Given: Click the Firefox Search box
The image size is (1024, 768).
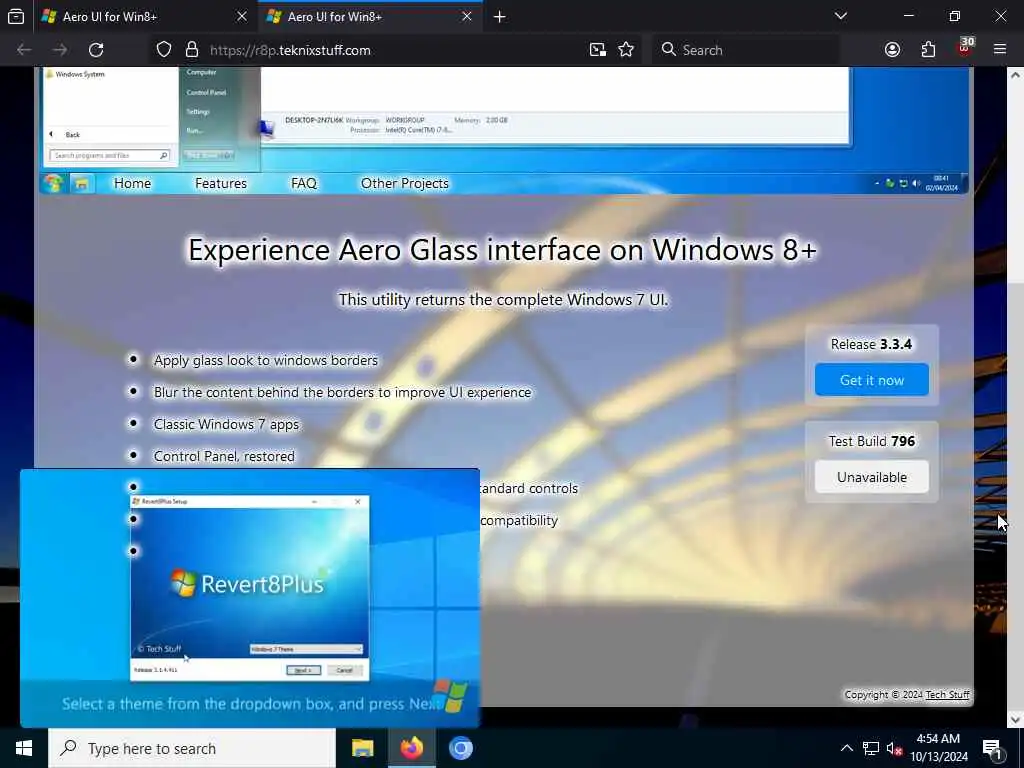Looking at the screenshot, I should (746, 50).
